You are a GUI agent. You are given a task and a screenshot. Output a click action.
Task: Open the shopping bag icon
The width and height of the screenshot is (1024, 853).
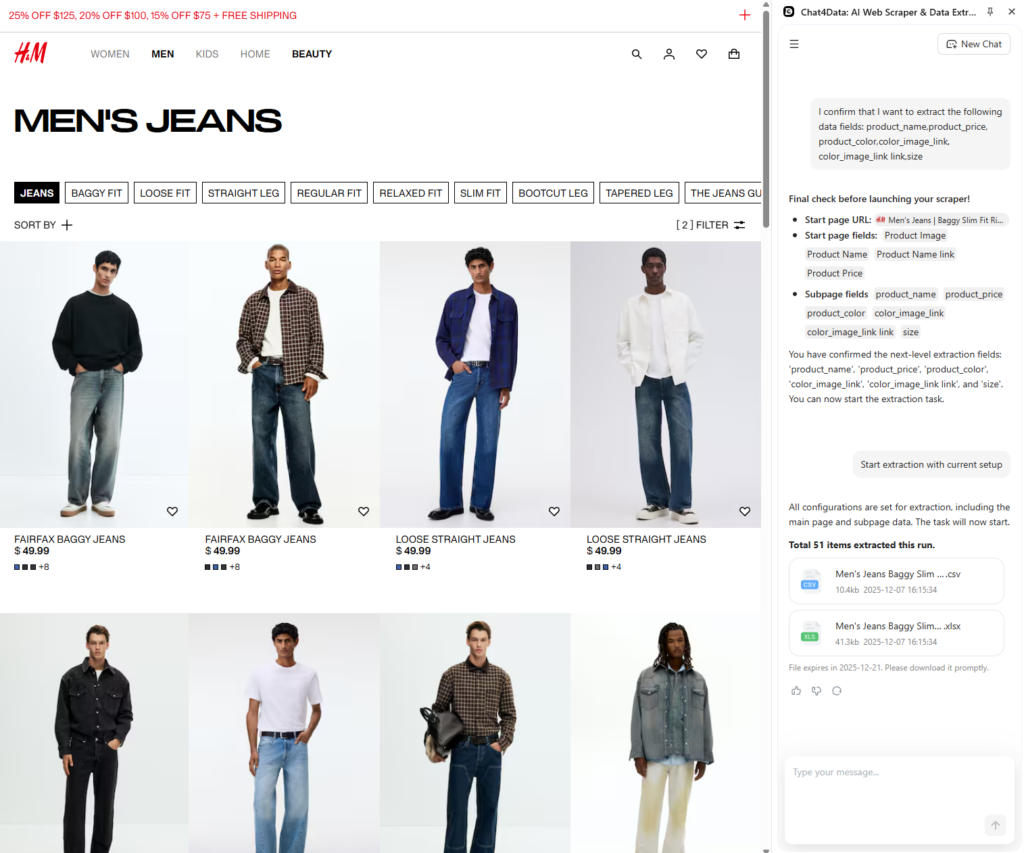pyautogui.click(x=734, y=54)
